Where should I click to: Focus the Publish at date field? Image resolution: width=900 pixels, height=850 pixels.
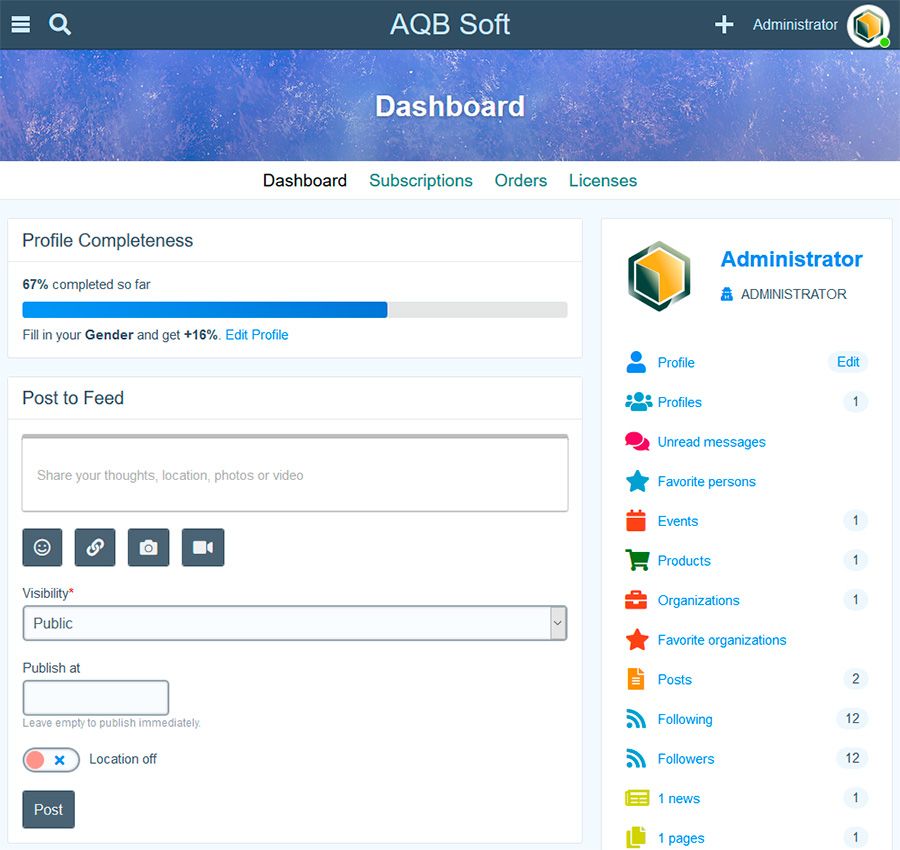coord(96,698)
